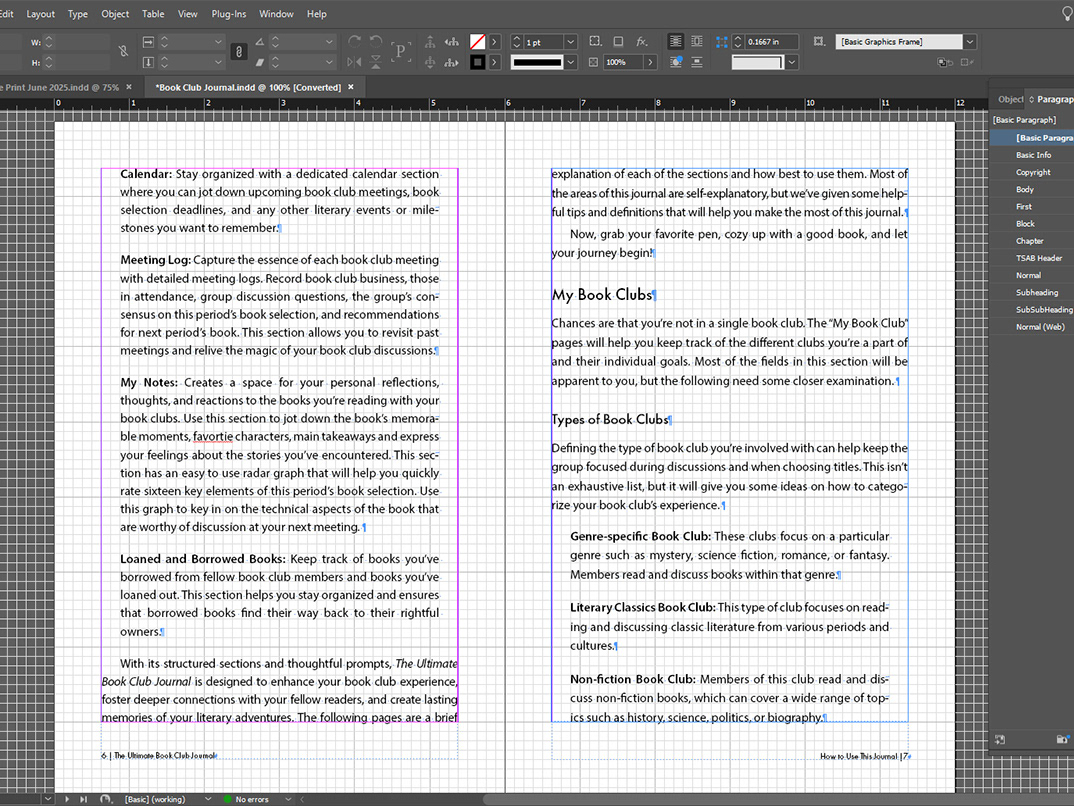The width and height of the screenshot is (1074, 806).
Task: Open the page number dropdown in status bar
Action: coord(47,799)
